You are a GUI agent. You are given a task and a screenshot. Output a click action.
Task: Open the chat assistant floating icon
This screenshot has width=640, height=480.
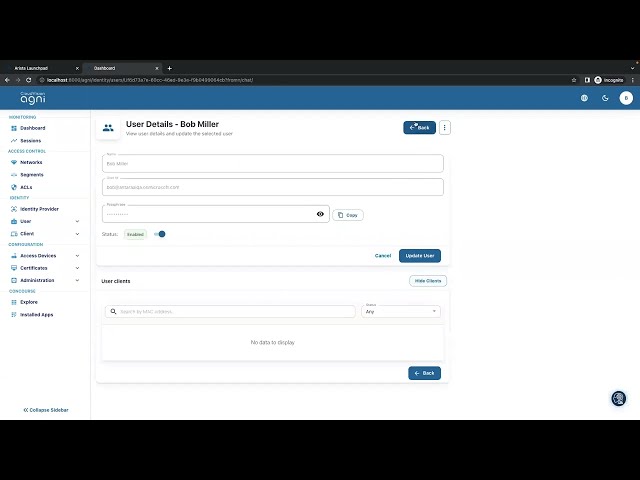(619, 398)
